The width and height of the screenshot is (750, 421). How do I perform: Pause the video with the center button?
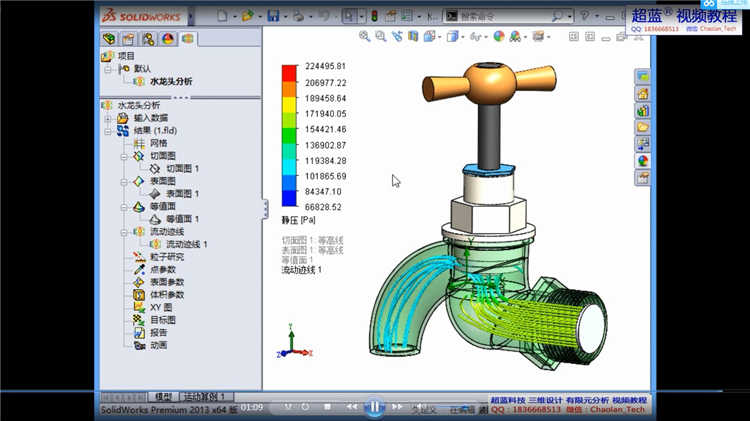[375, 407]
